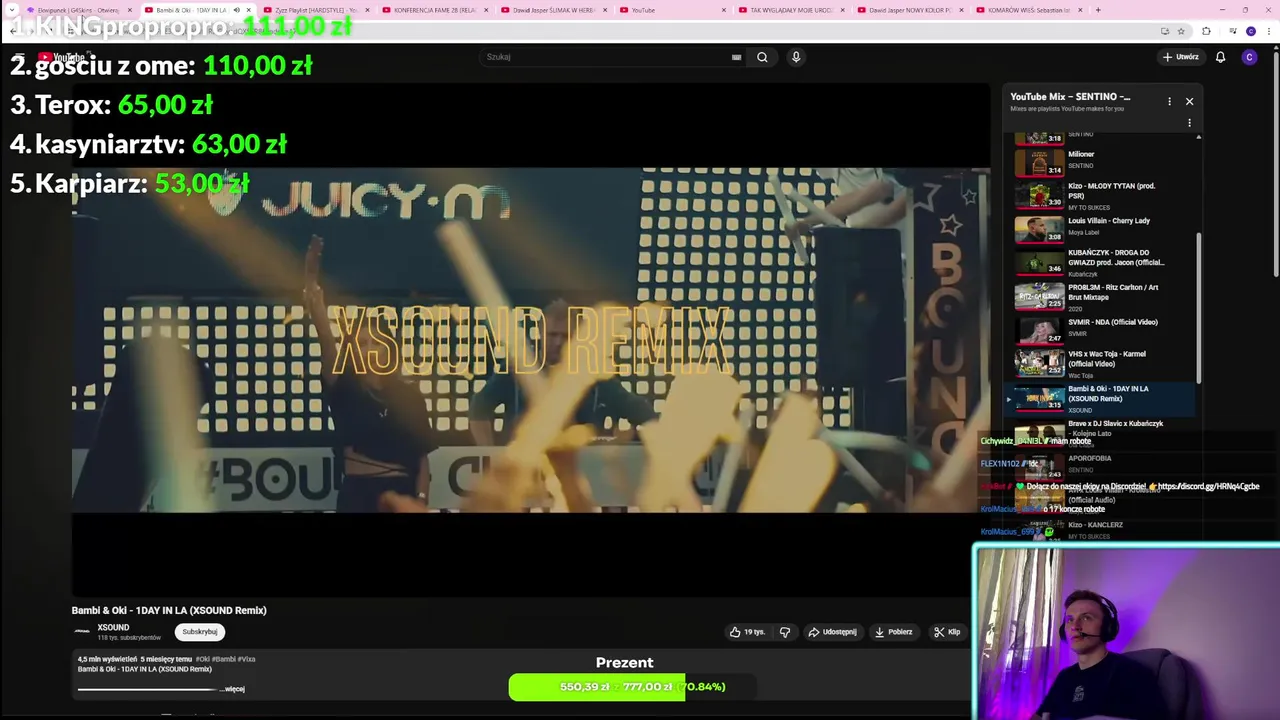Viewport: 1280px width, 720px height.
Task: Close the plain YouTube tab
Action: [722, 10]
